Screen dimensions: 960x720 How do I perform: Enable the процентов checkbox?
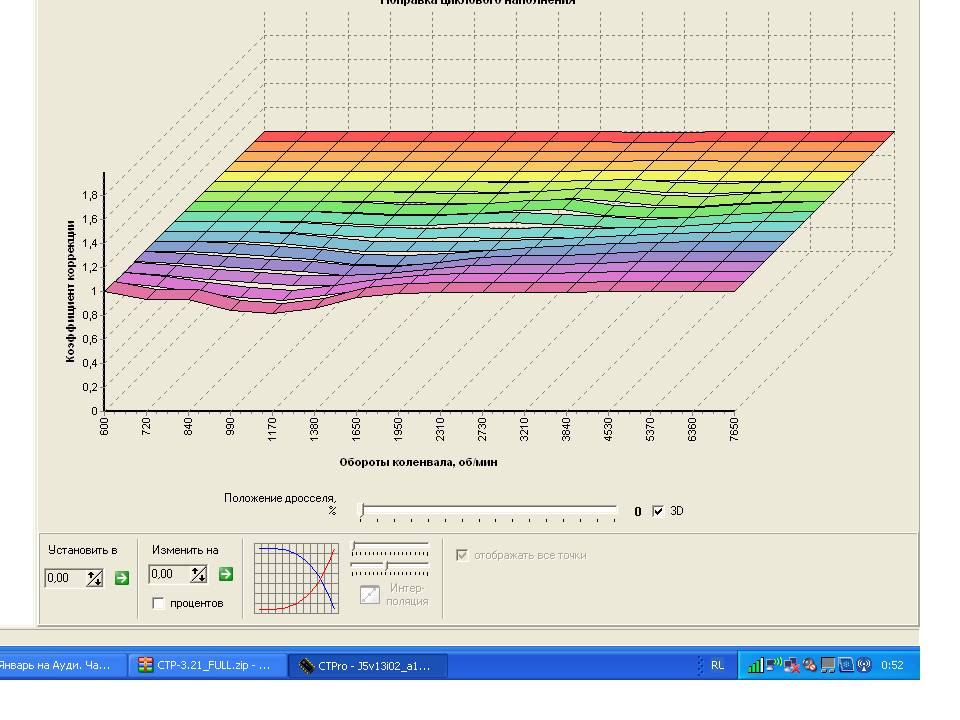coord(159,603)
